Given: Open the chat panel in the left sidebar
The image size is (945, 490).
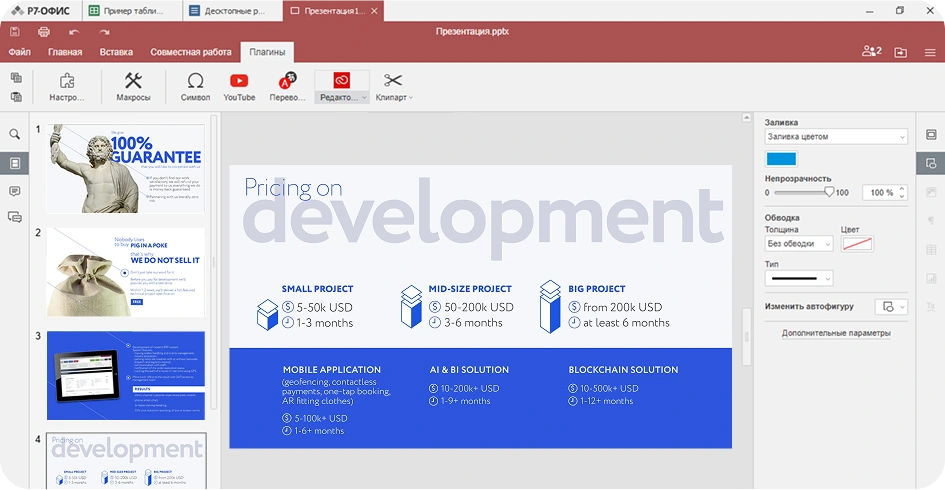Looking at the screenshot, I should (x=15, y=217).
